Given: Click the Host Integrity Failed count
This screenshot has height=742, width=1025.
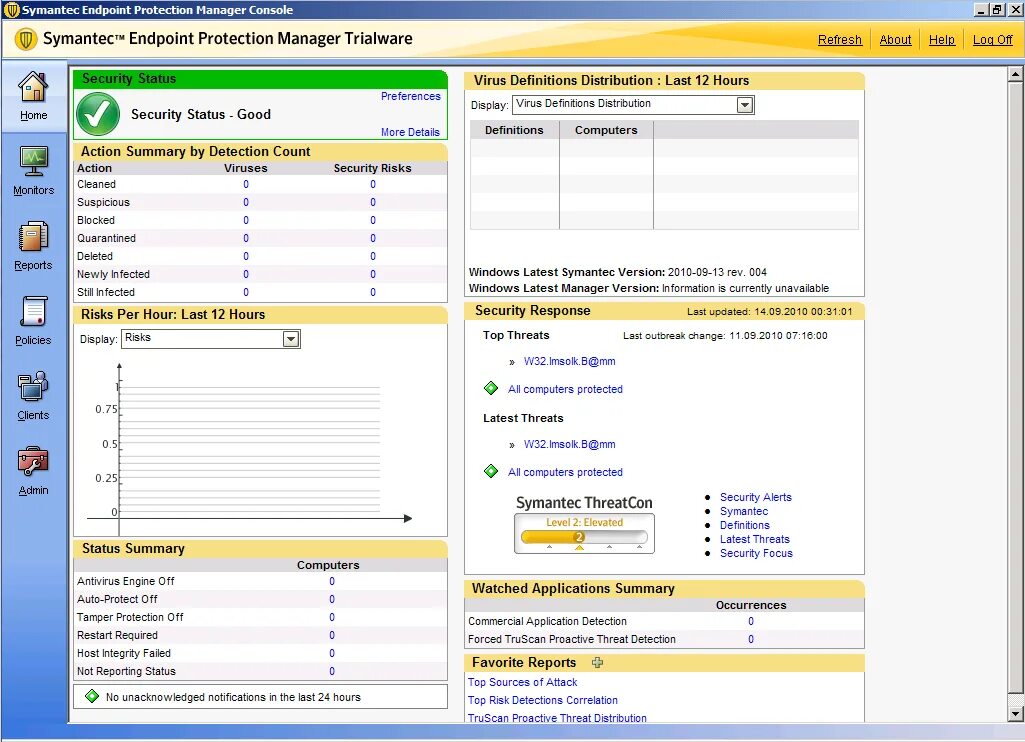Looking at the screenshot, I should click(x=331, y=653).
